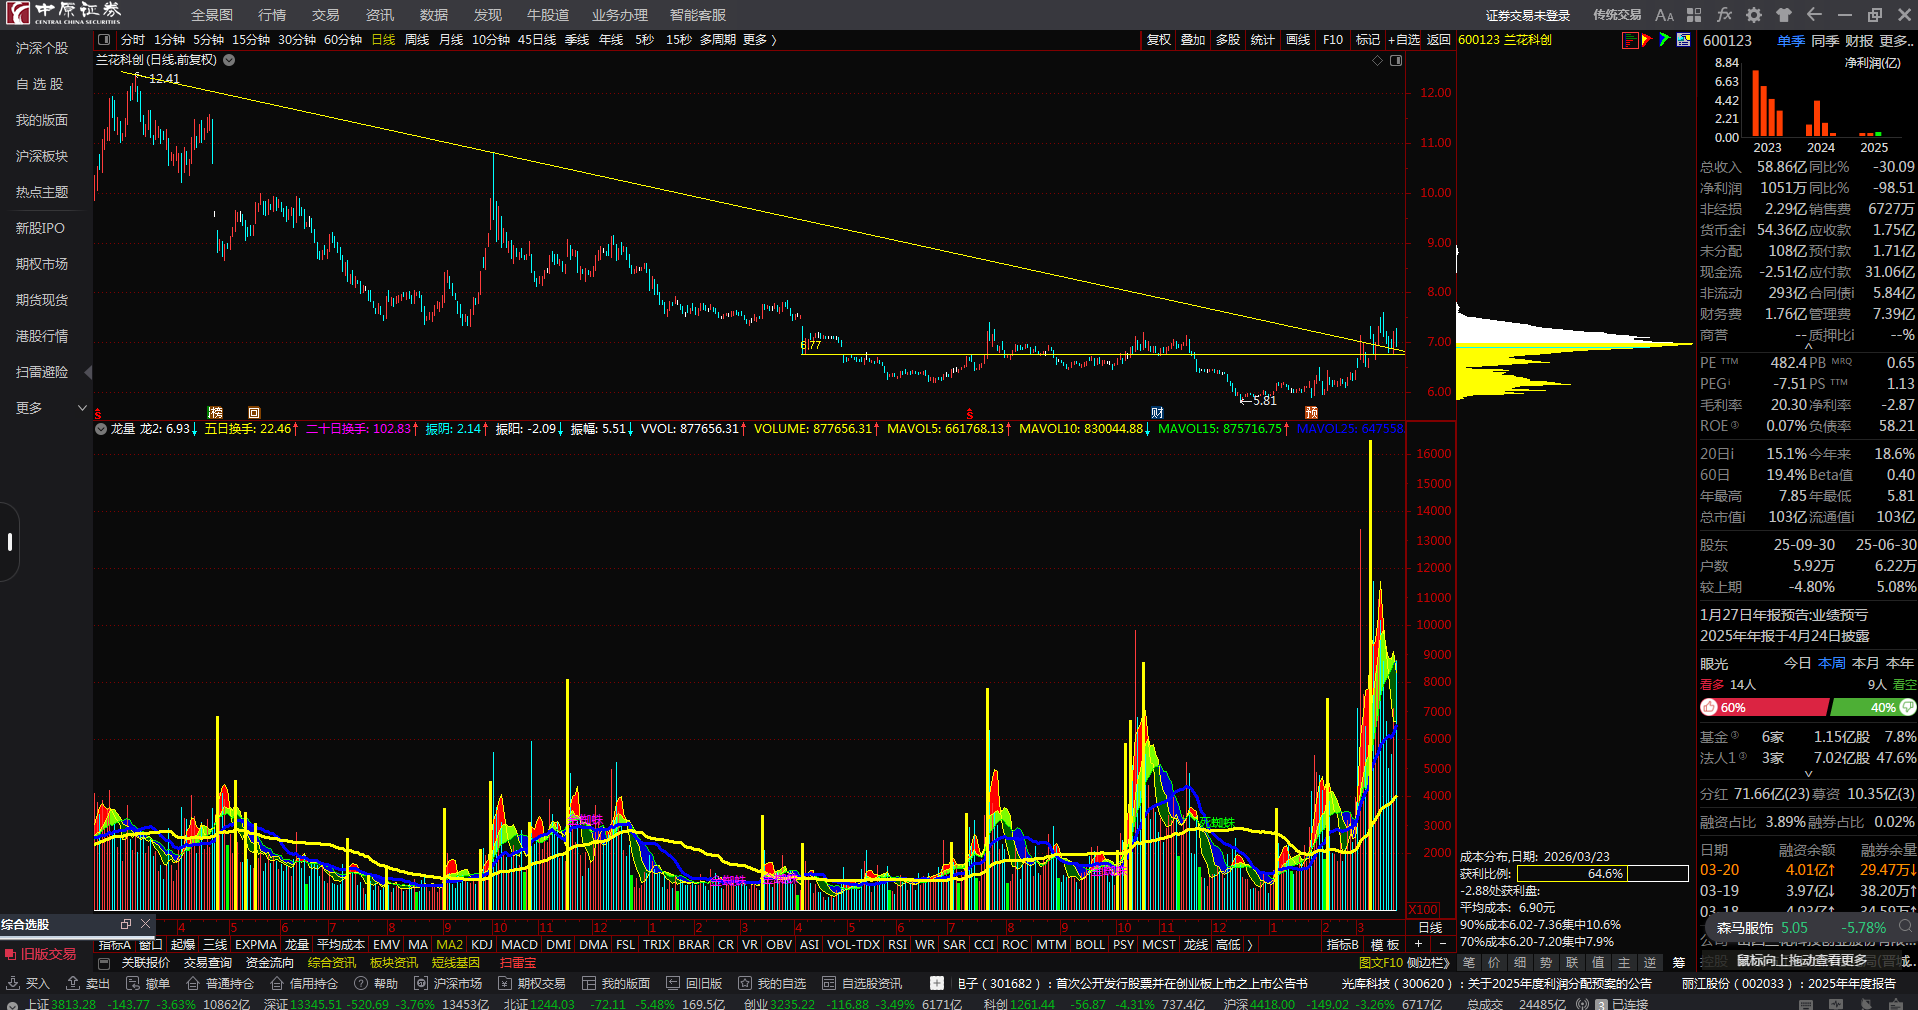
Task: Toggle the 多股 multi-stock view
Action: click(x=1228, y=40)
